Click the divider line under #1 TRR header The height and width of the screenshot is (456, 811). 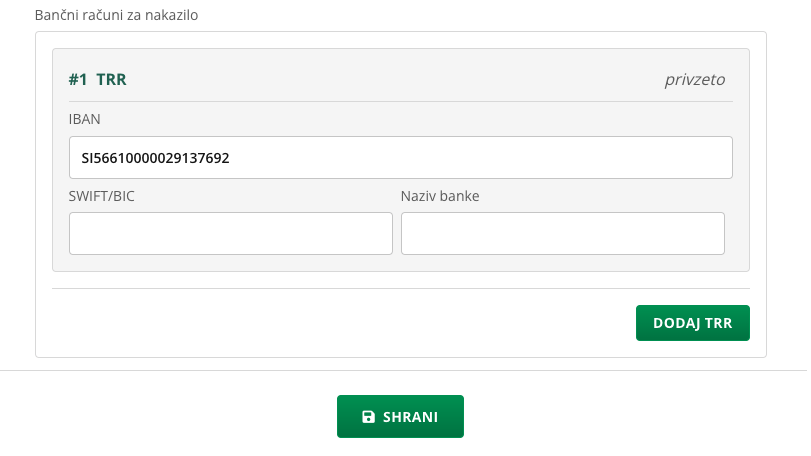401,101
